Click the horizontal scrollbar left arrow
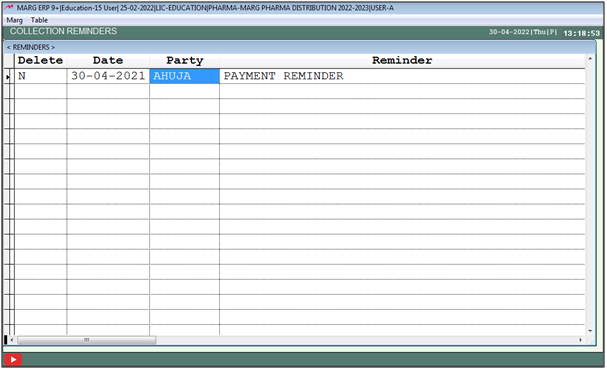This screenshot has width=607, height=369. click(x=12, y=340)
